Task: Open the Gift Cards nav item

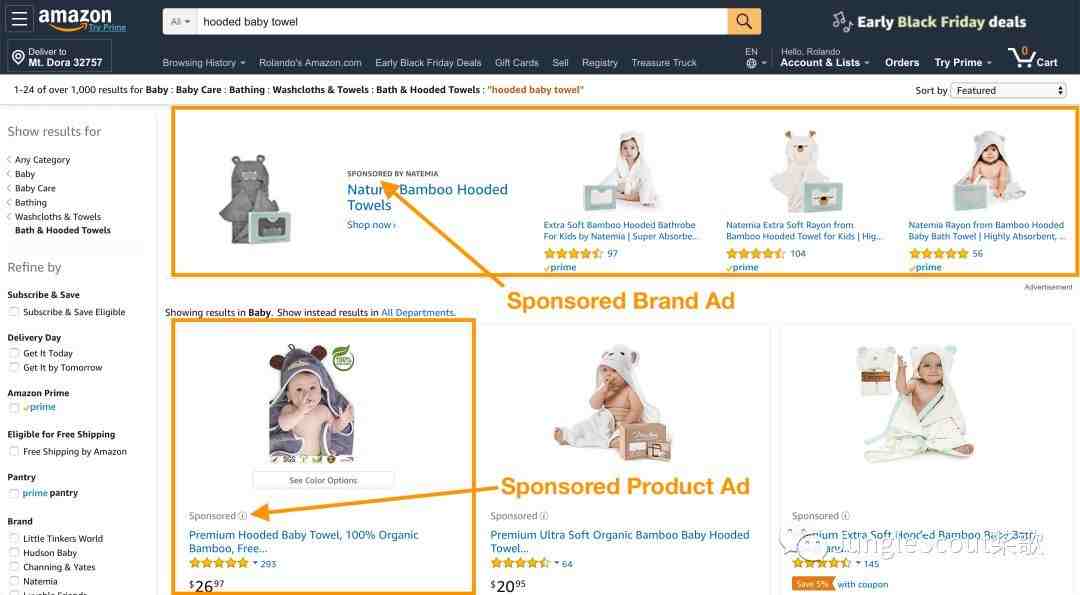Action: pos(517,63)
